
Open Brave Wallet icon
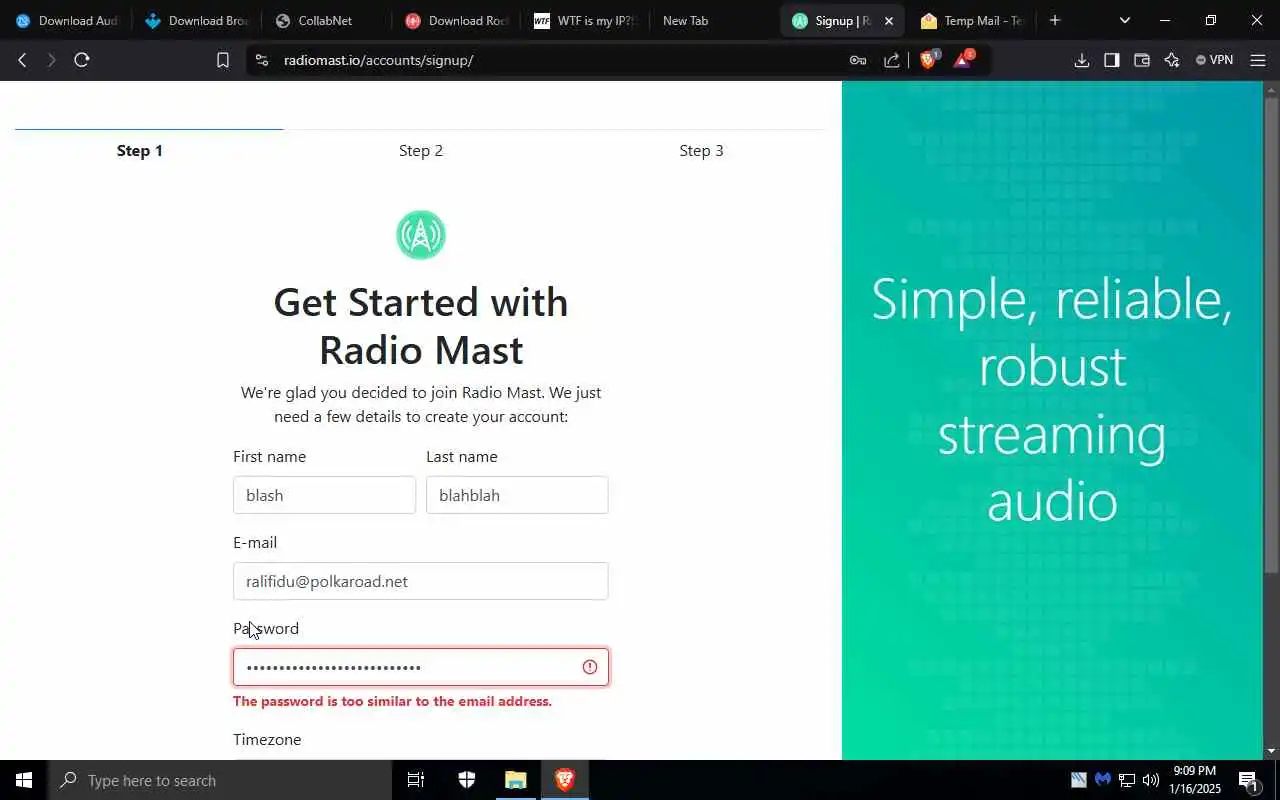pyautogui.click(x=1141, y=60)
